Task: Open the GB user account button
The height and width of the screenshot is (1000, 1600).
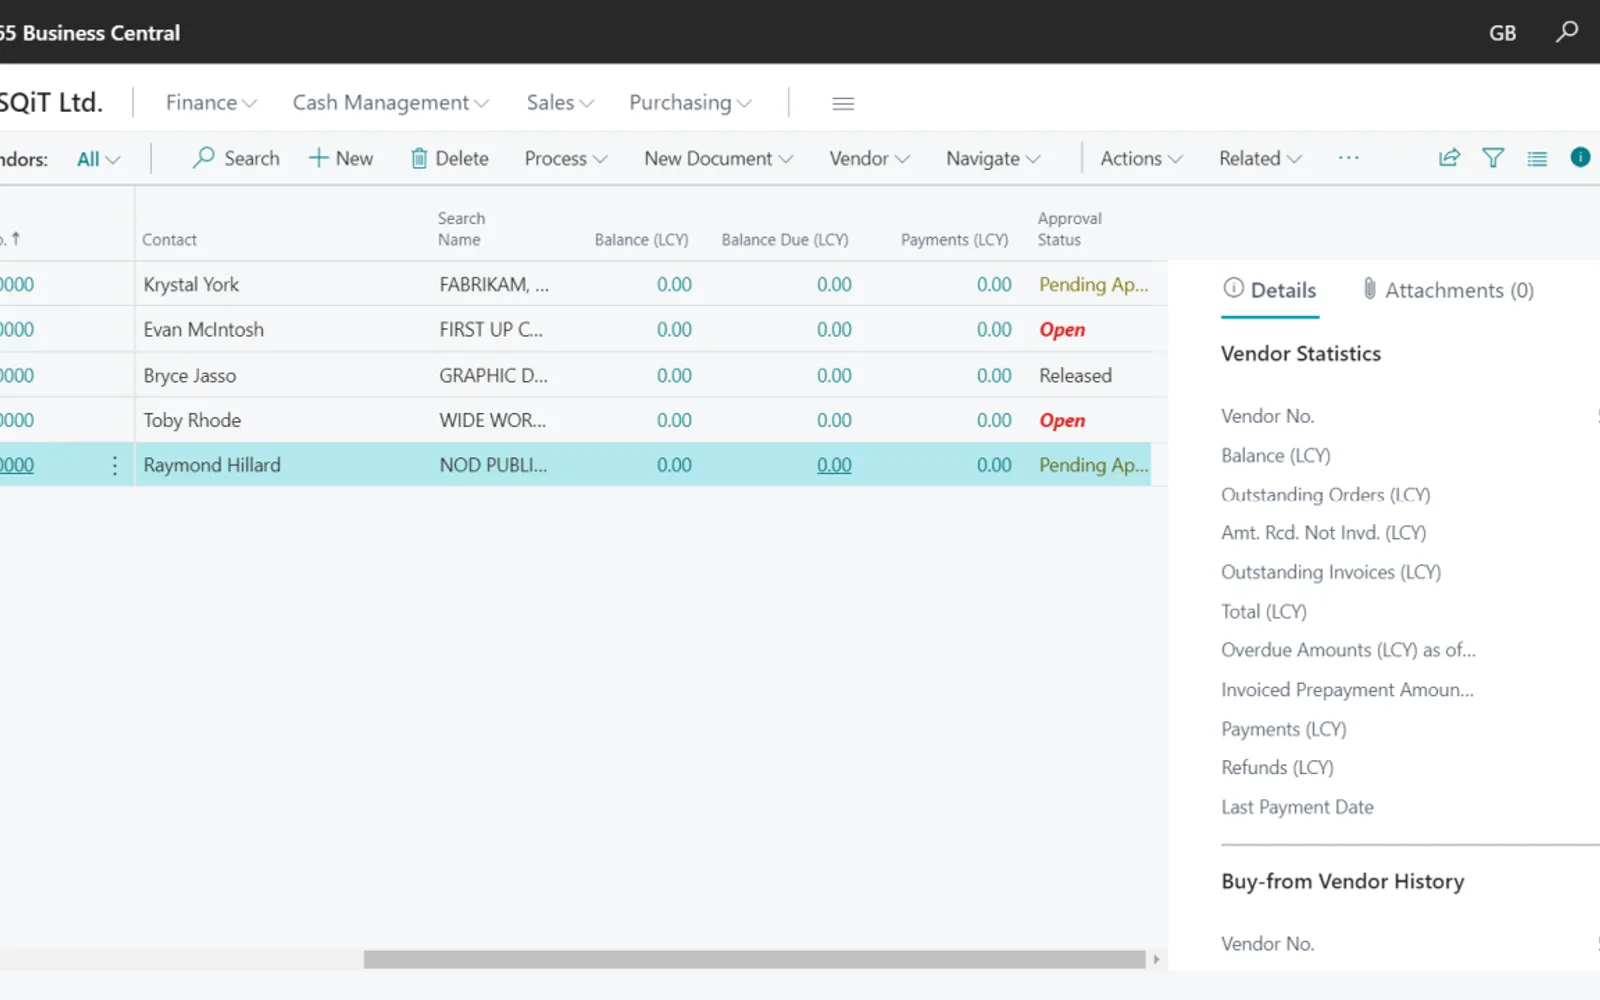Action: pyautogui.click(x=1502, y=33)
